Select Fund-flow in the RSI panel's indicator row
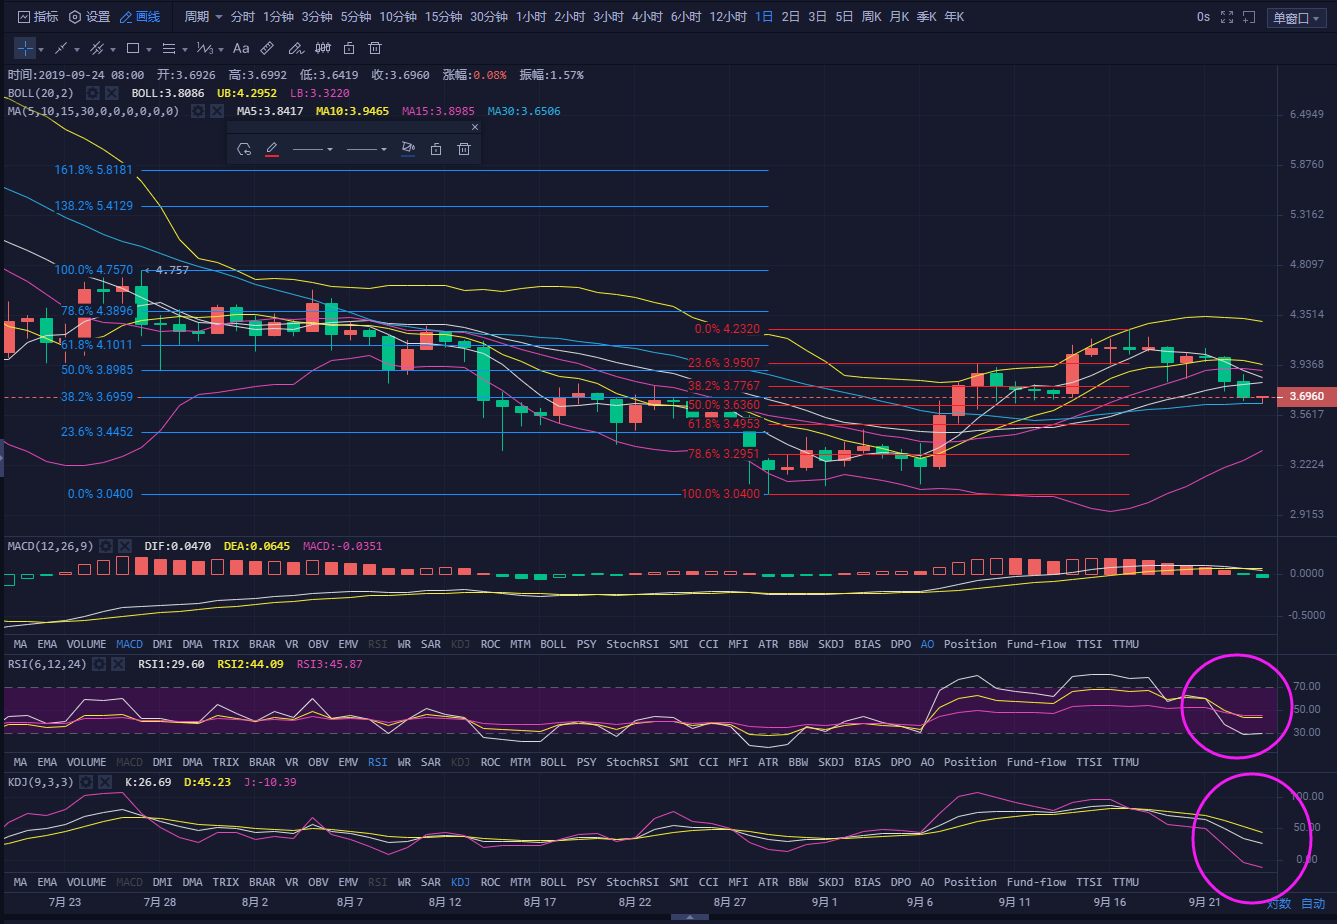1337x924 pixels. pyautogui.click(x=1036, y=762)
